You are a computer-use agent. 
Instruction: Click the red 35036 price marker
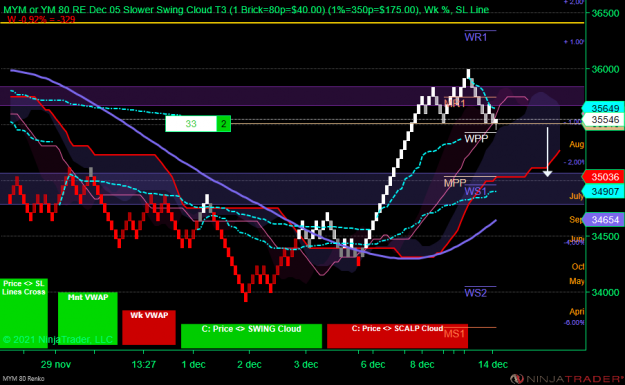603,177
